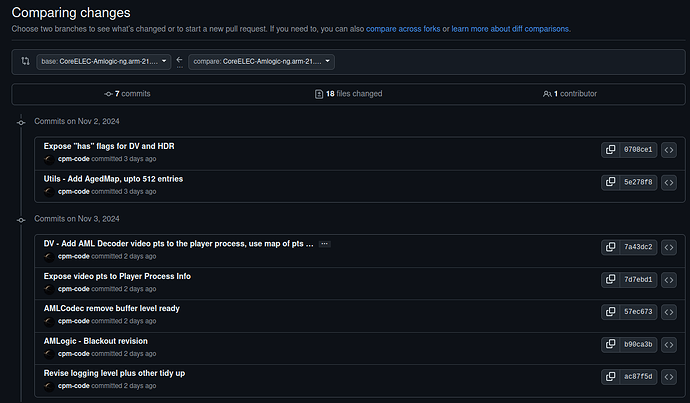Copy full SHA for commit 7a43dc2
Screen dimensions: 690x403
pos(610,247)
